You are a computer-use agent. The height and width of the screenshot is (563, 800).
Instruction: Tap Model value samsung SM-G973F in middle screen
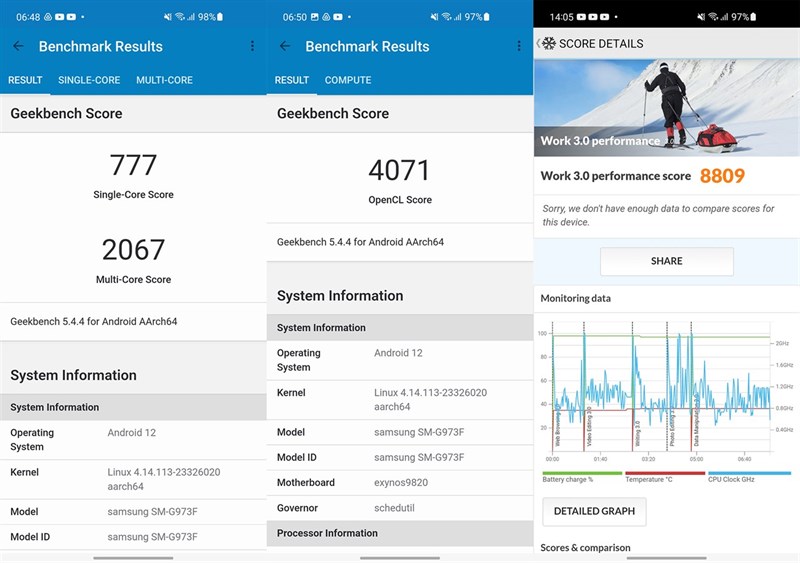point(419,432)
